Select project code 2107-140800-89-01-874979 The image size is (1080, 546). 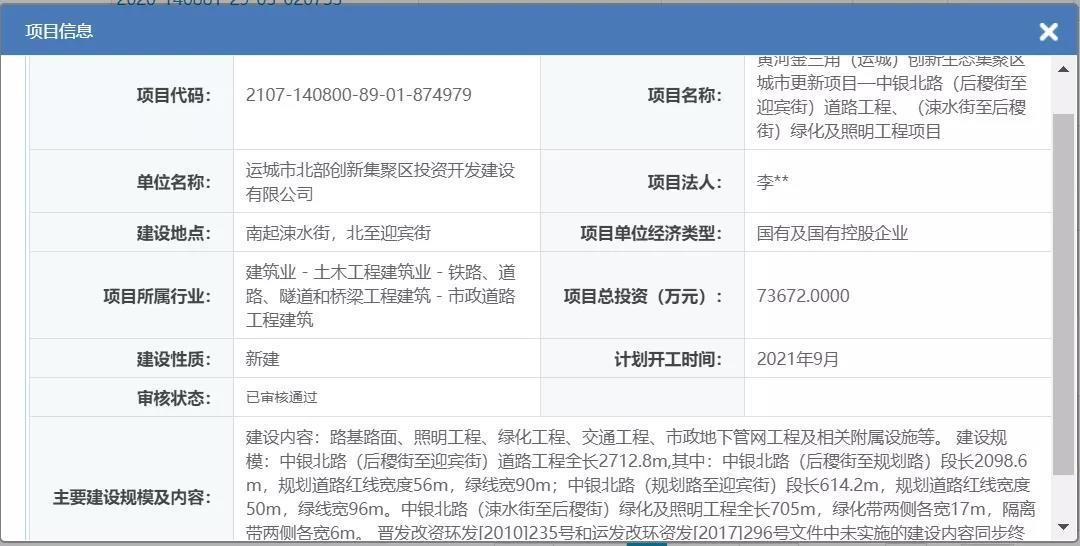click(x=359, y=95)
